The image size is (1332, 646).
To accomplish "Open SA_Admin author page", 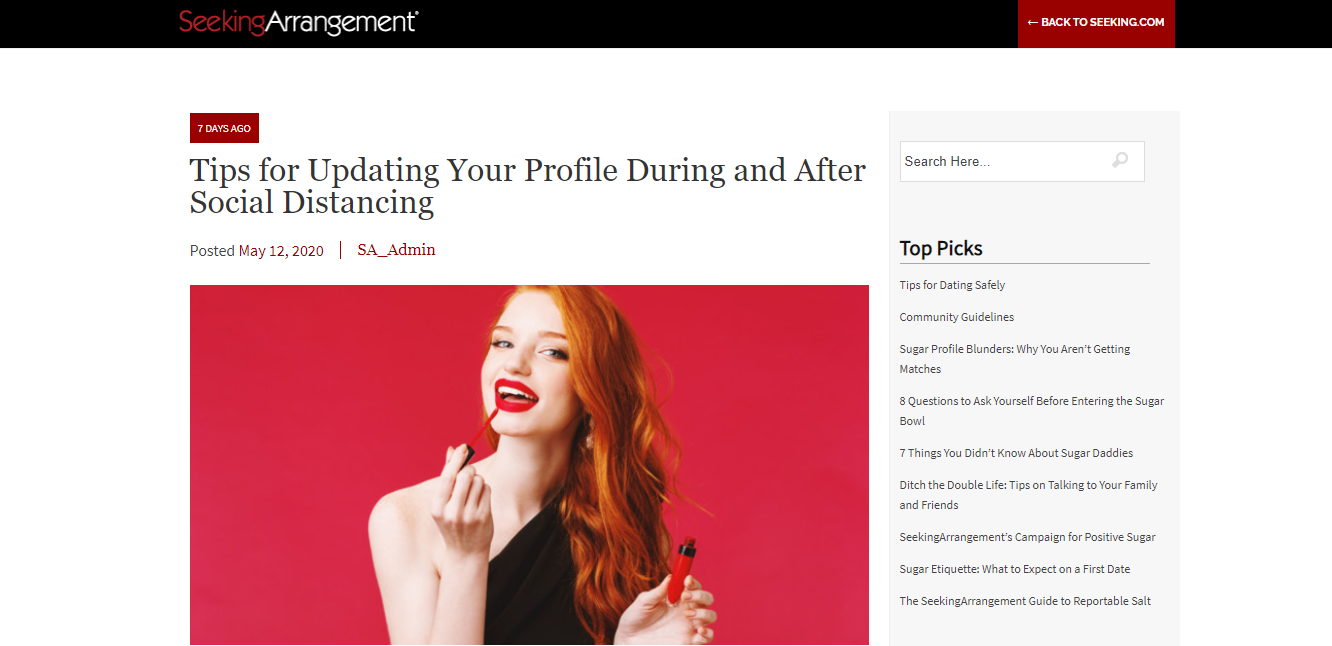I will 396,250.
